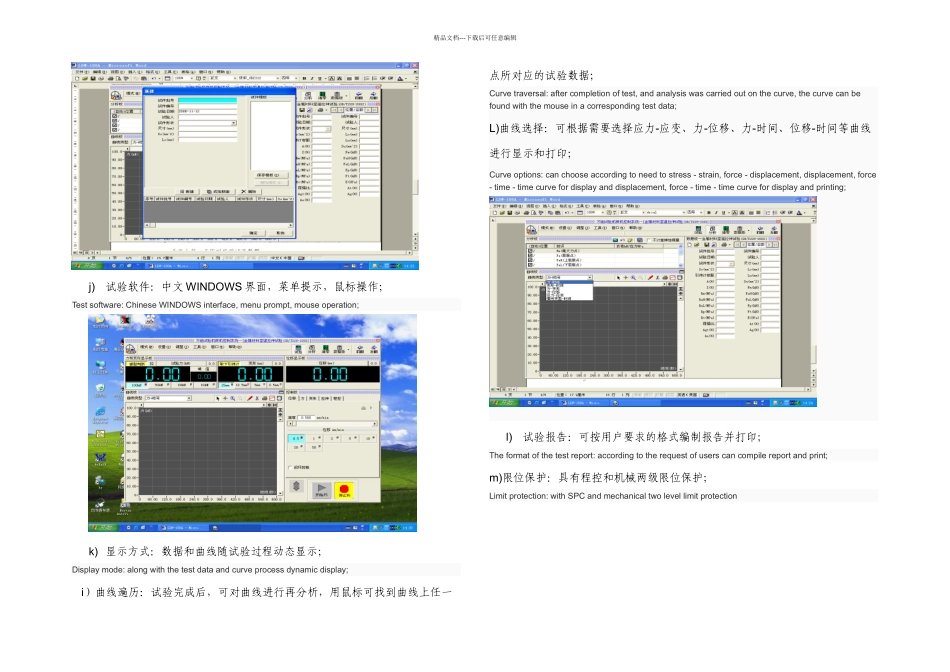Select pointer arrow tool above curve in desktop screenshot

(x=218, y=398)
